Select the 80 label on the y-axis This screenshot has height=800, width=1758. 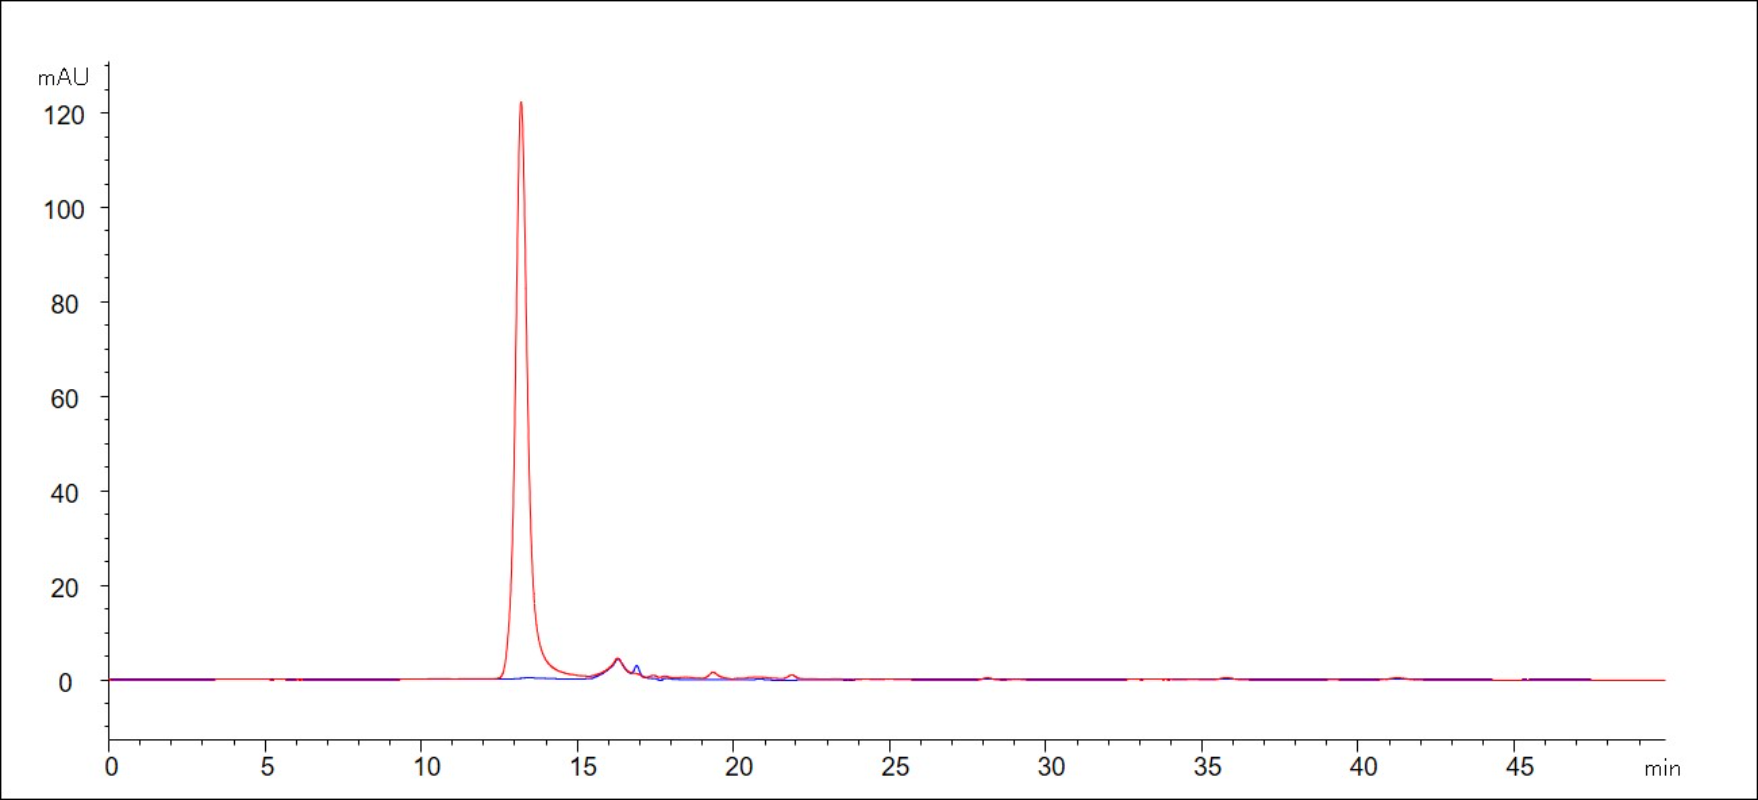click(x=65, y=304)
